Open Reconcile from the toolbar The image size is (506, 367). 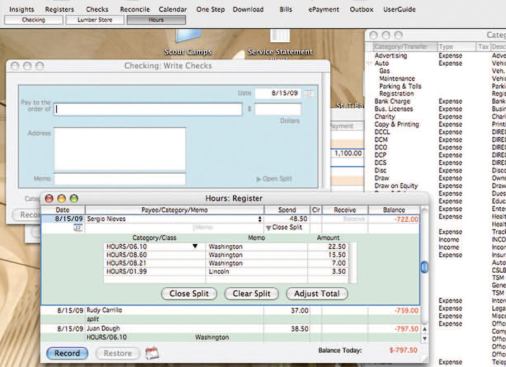(135, 9)
